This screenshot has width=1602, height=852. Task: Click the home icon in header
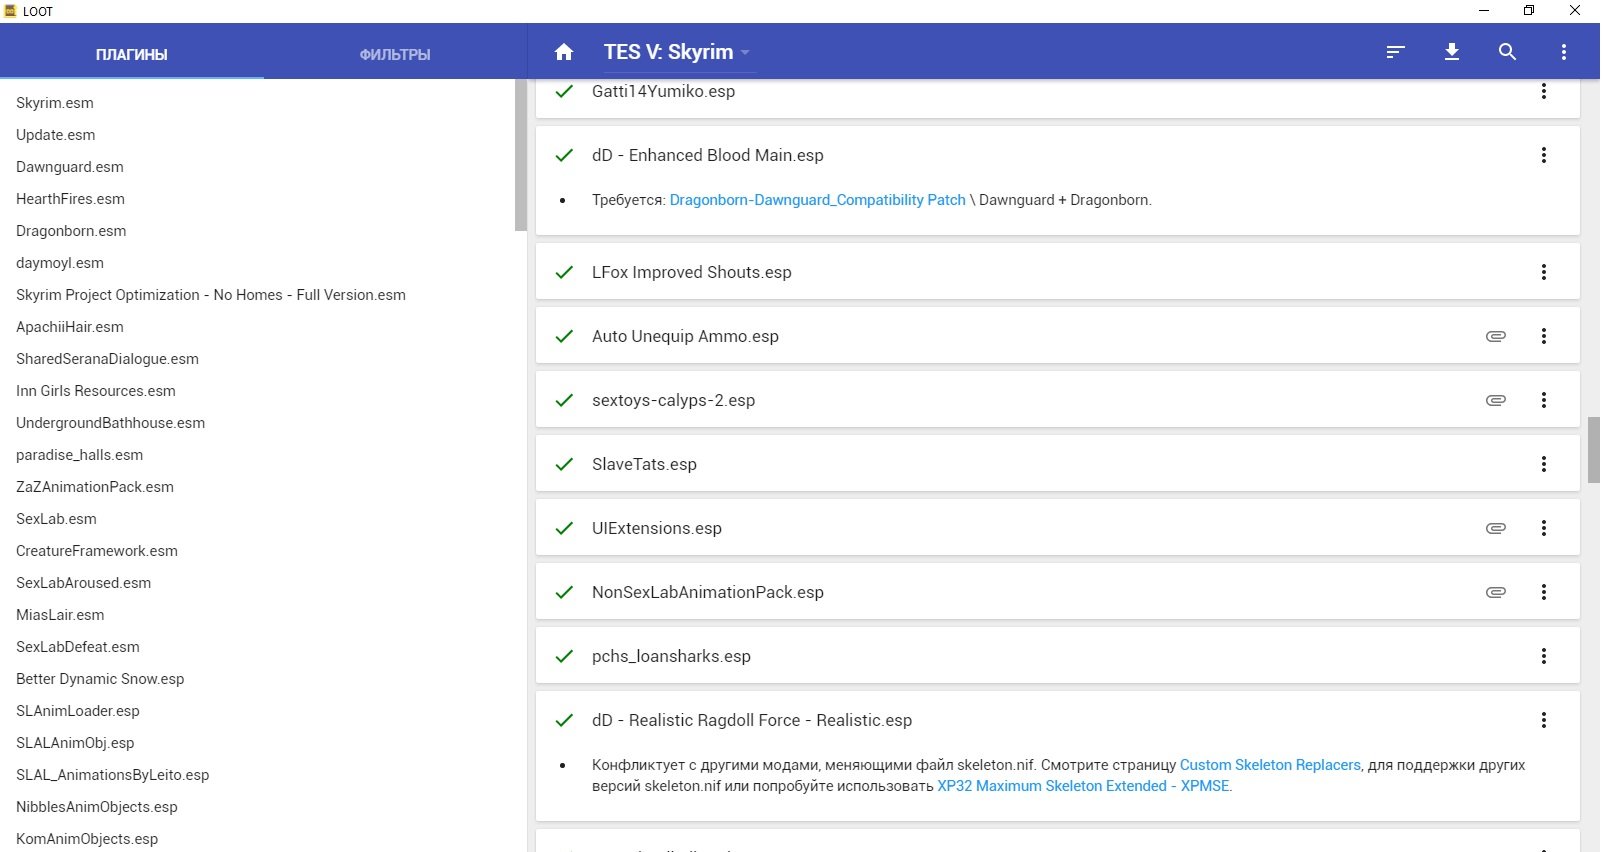click(564, 52)
